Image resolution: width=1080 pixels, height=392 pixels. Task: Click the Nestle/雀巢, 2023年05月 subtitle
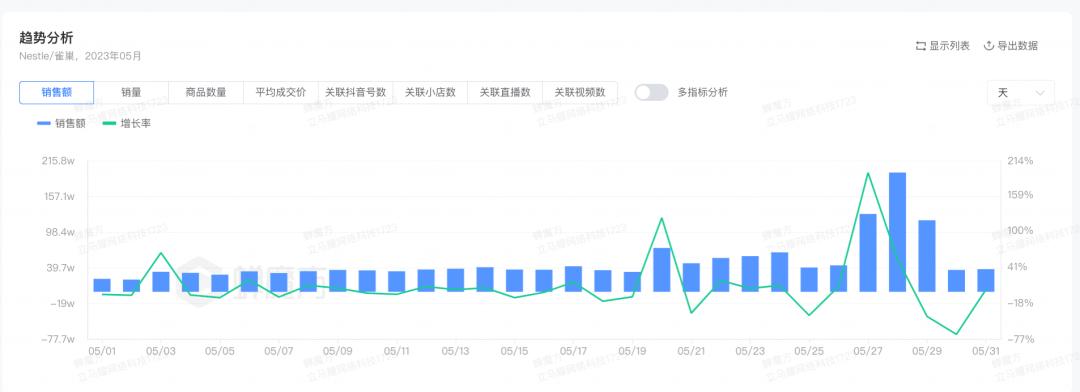[81, 56]
